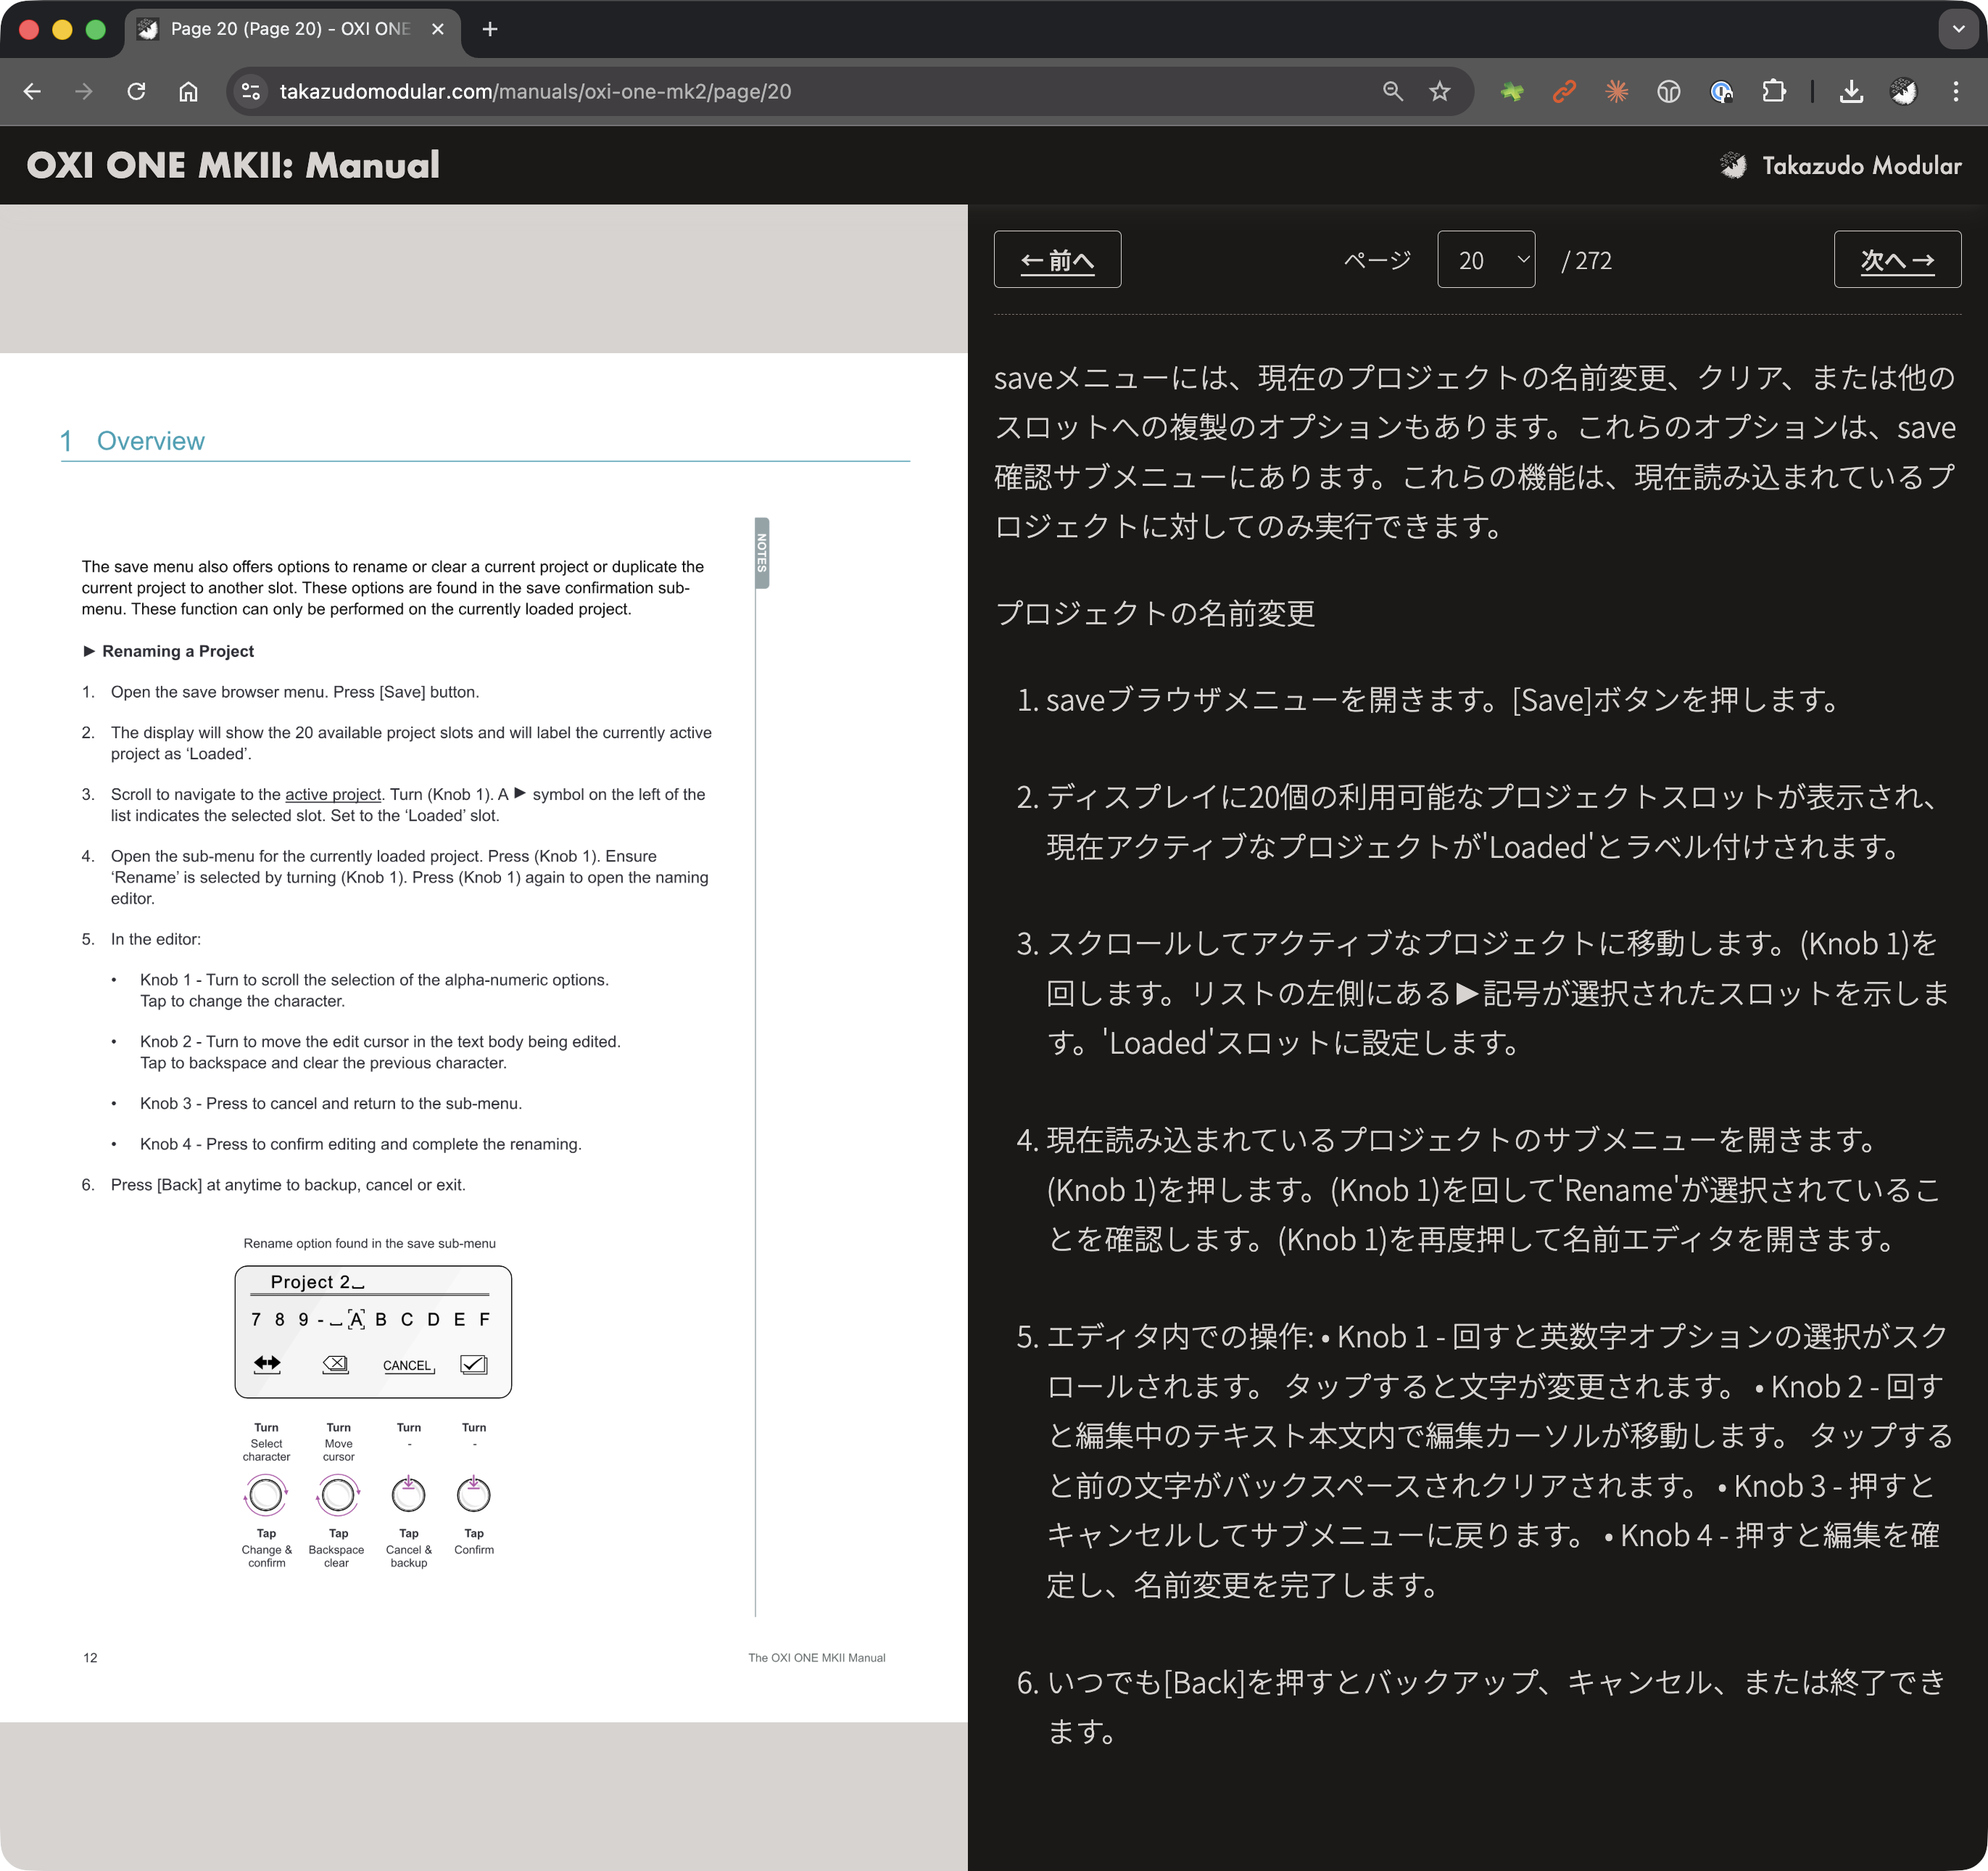Screen dimensions: 1988x1871
Task: Click the Takazudo Modular logo link
Action: 1840,165
